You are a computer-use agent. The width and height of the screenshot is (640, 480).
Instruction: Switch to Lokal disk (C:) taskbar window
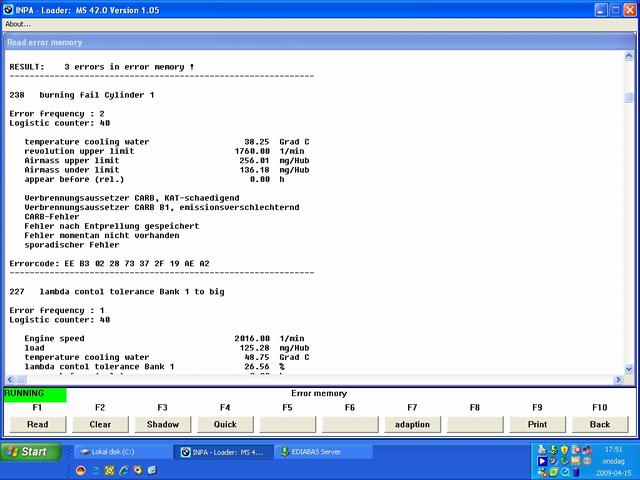point(122,452)
